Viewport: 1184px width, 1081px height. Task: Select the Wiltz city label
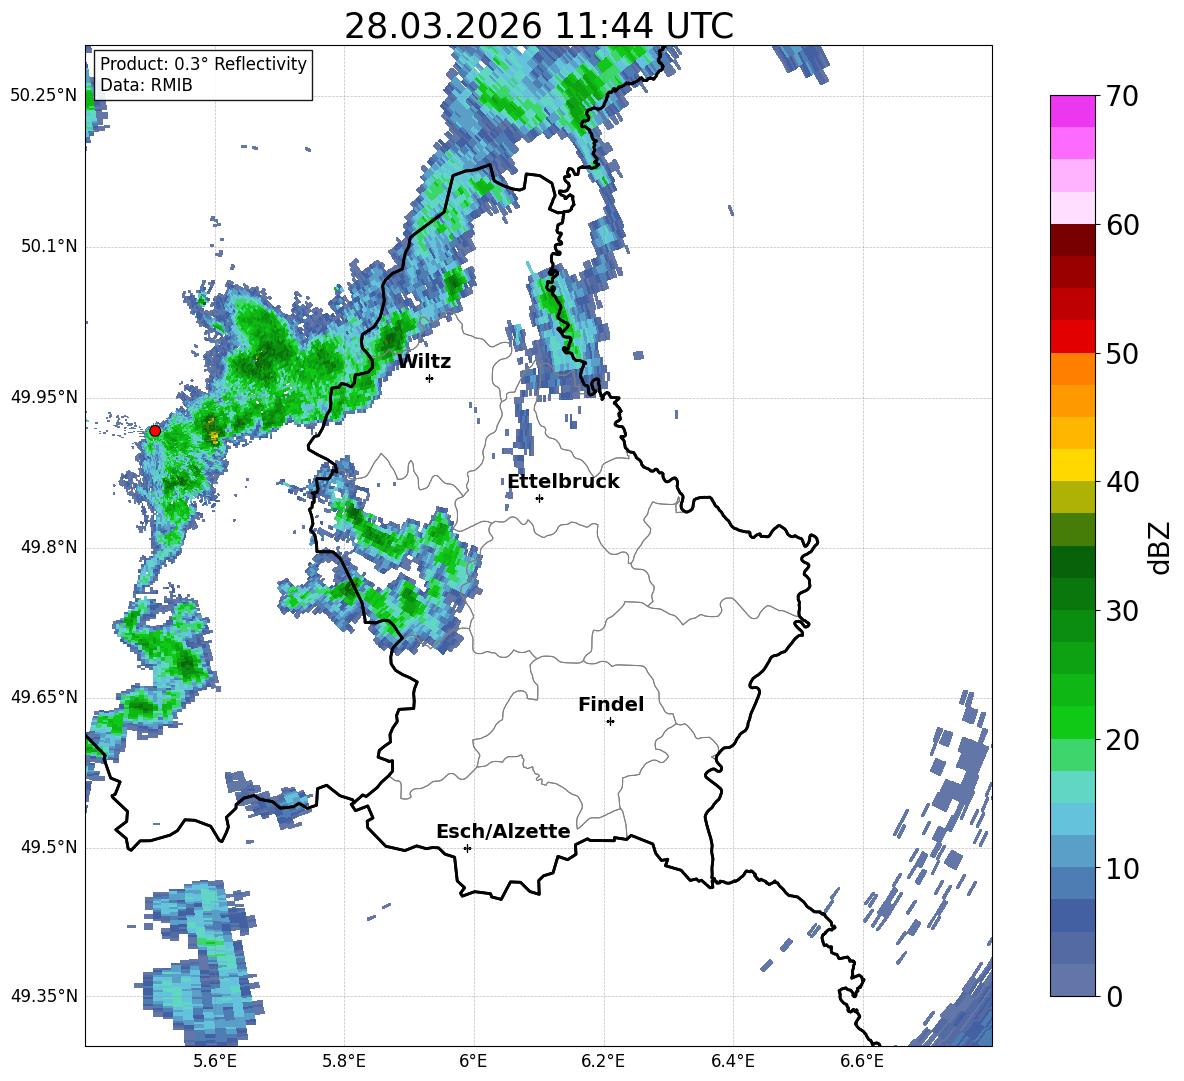(x=424, y=362)
